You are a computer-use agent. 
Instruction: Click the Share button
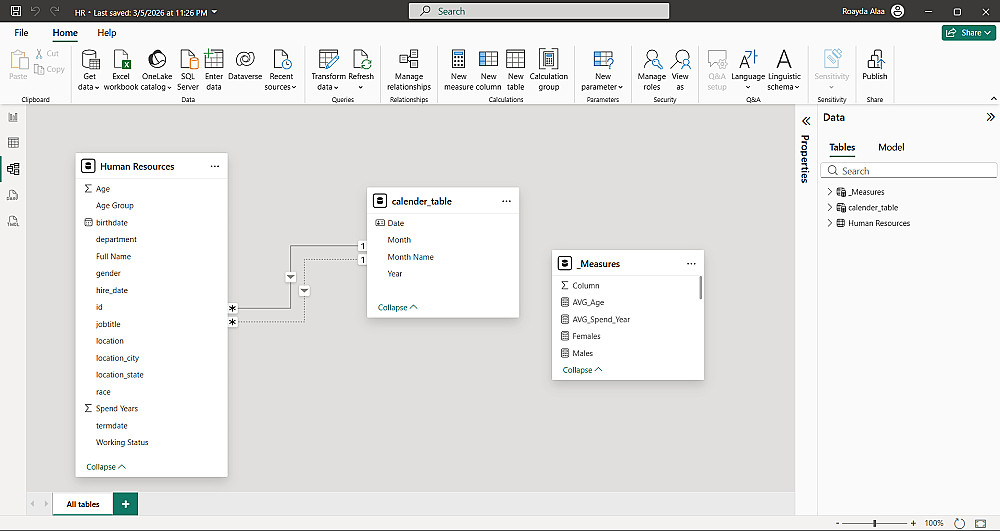(969, 33)
